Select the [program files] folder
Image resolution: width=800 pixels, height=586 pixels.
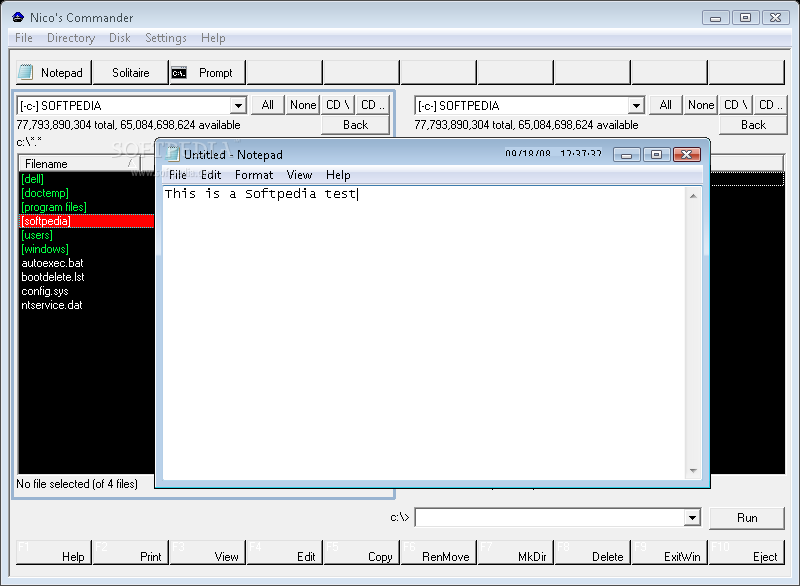54,207
